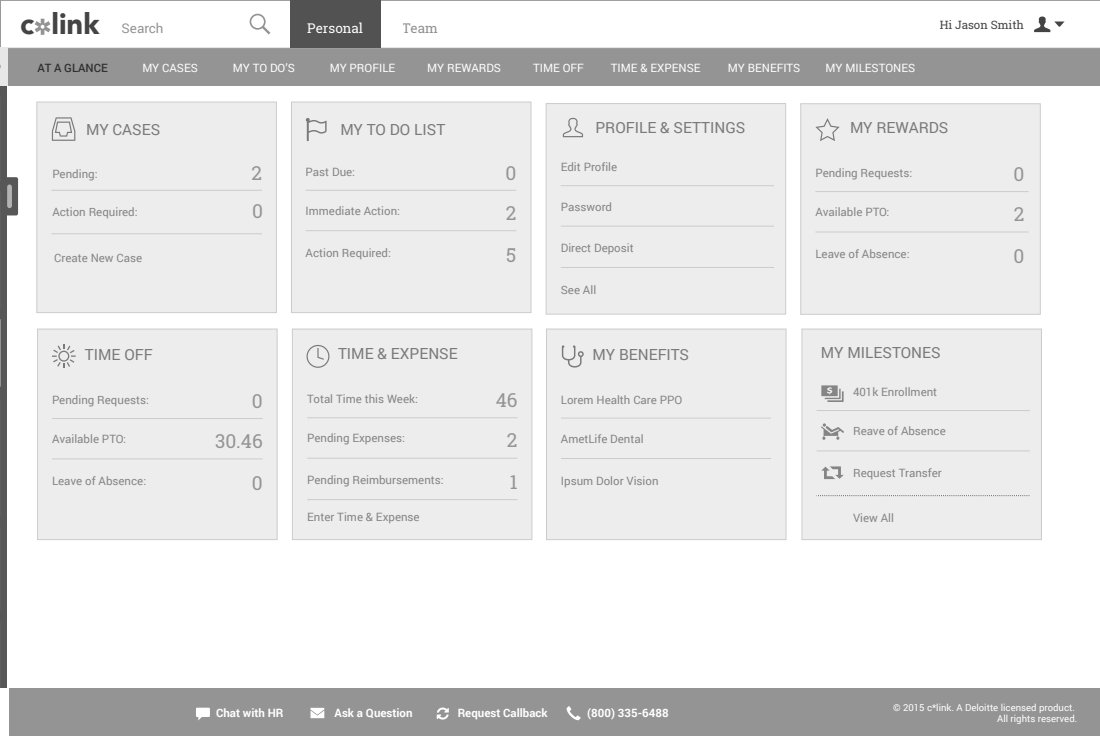1100x736 pixels.
Task: Expand the collapsed left sidebar handle
Action: [x=11, y=195]
